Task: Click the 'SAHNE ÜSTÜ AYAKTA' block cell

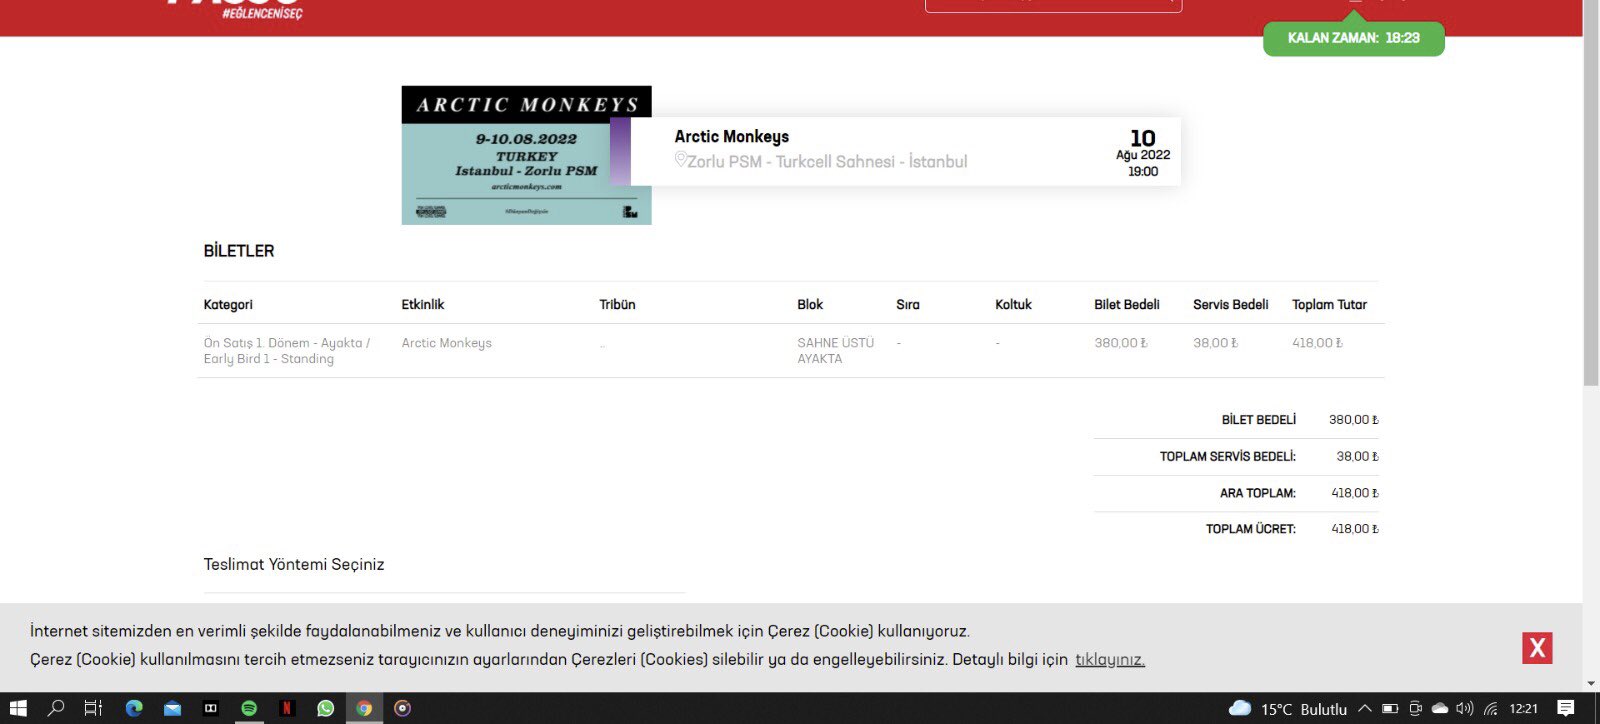Action: pos(836,351)
